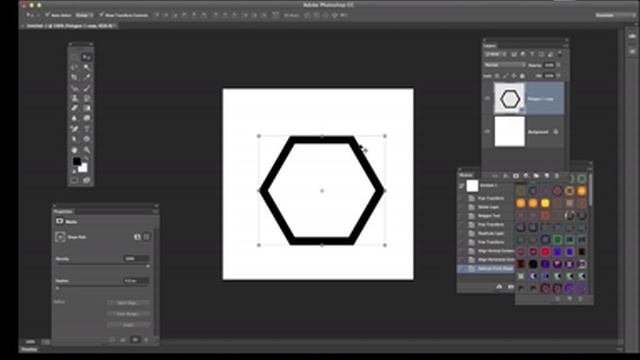Change the screen mode
The image size is (640, 360).
pos(87,180)
